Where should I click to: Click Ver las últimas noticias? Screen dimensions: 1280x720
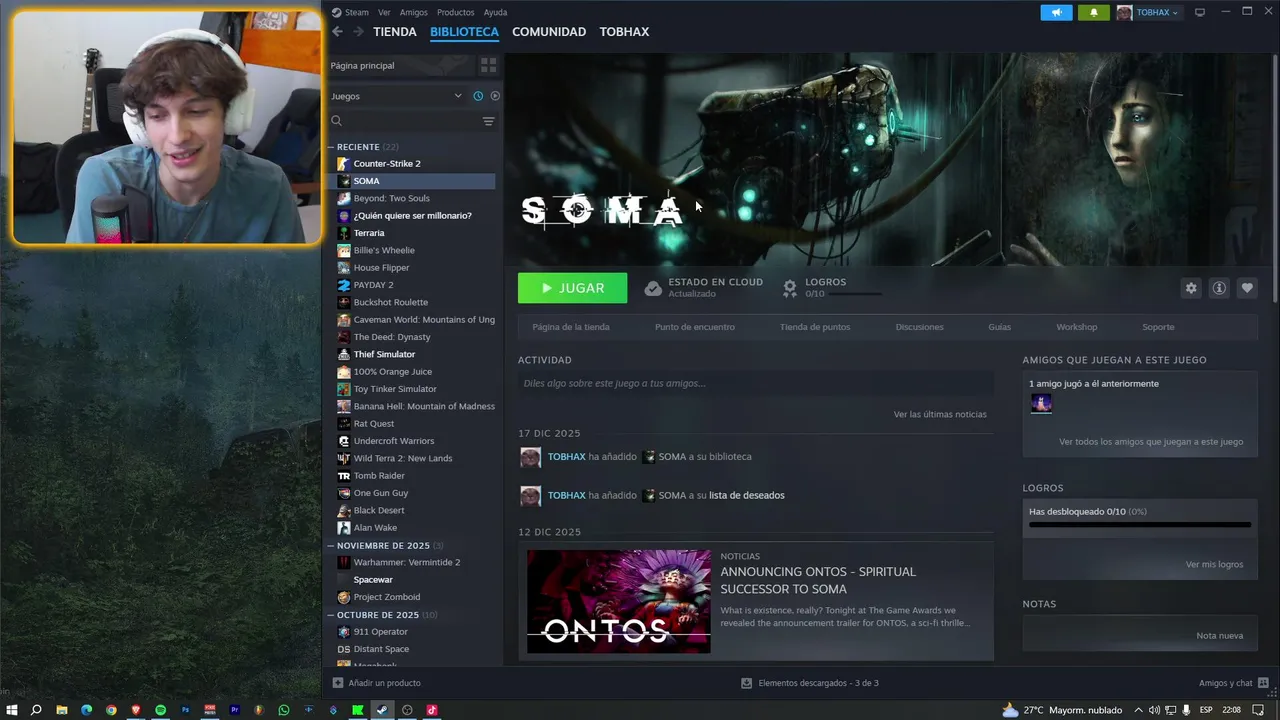pos(940,414)
